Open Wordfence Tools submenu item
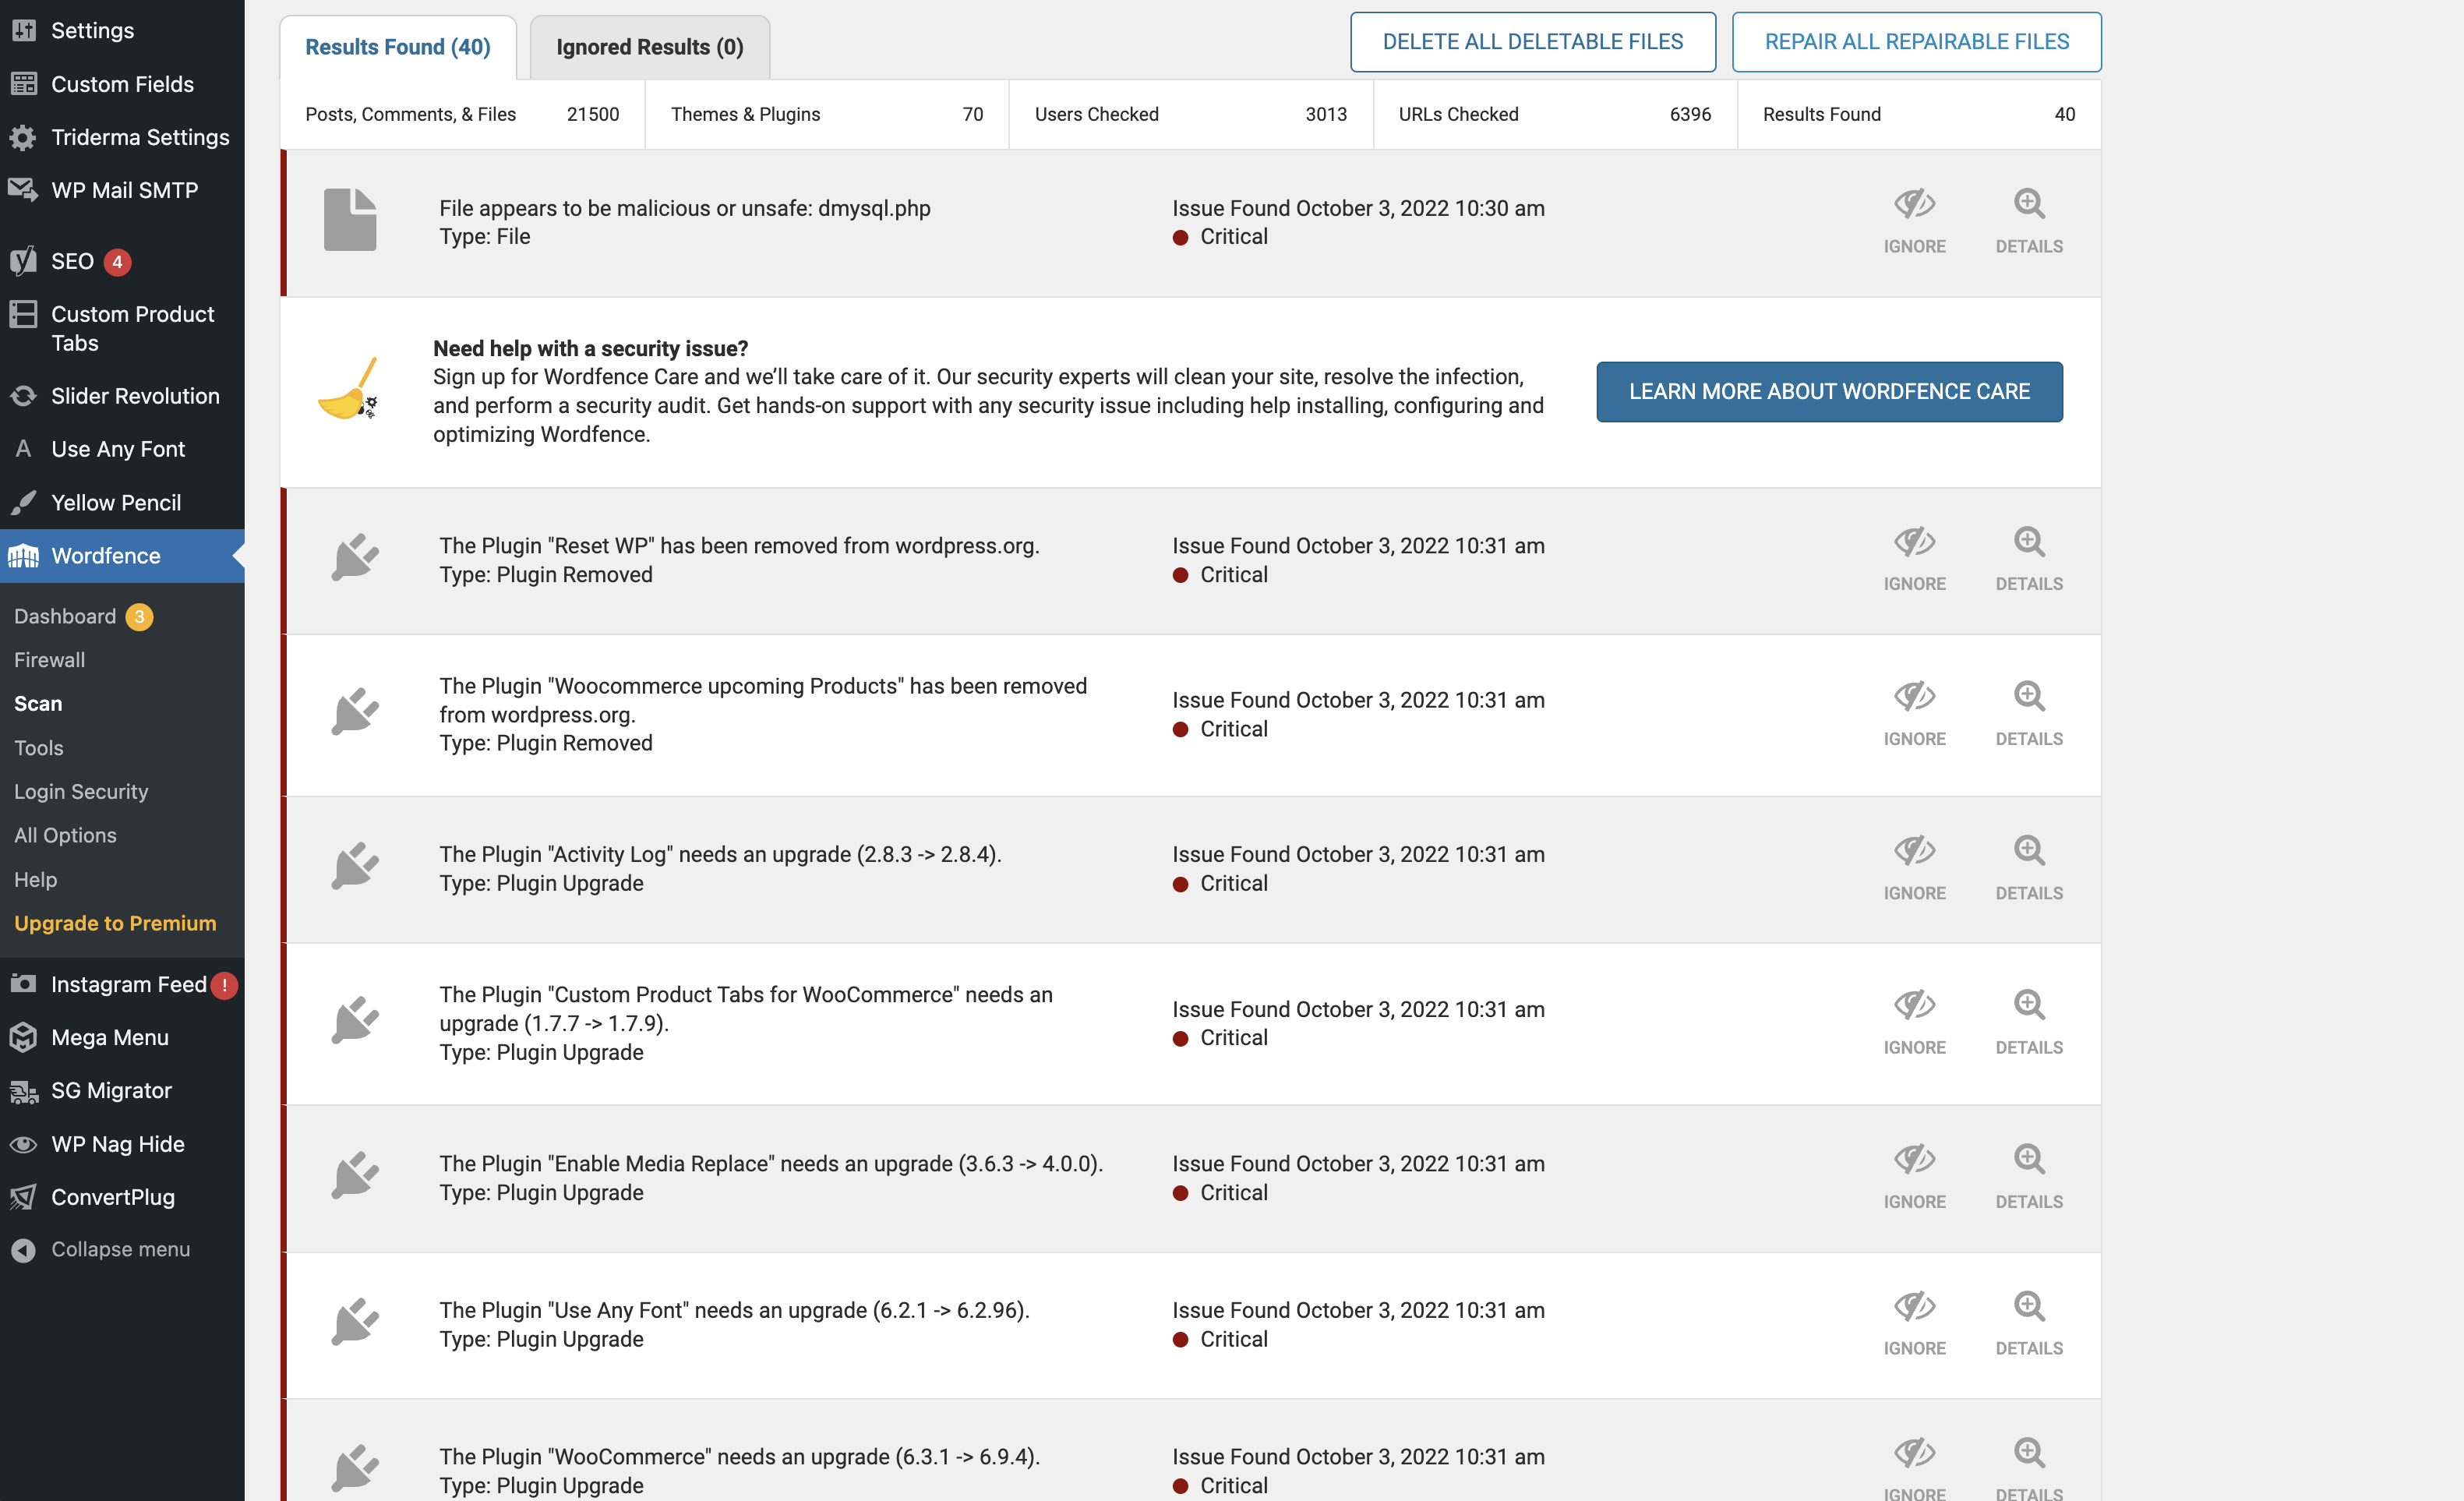2464x1501 pixels. point(39,748)
